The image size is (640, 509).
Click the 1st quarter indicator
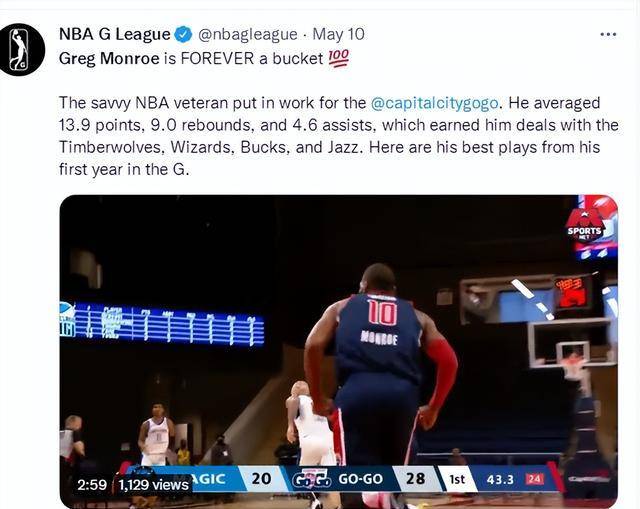(457, 479)
